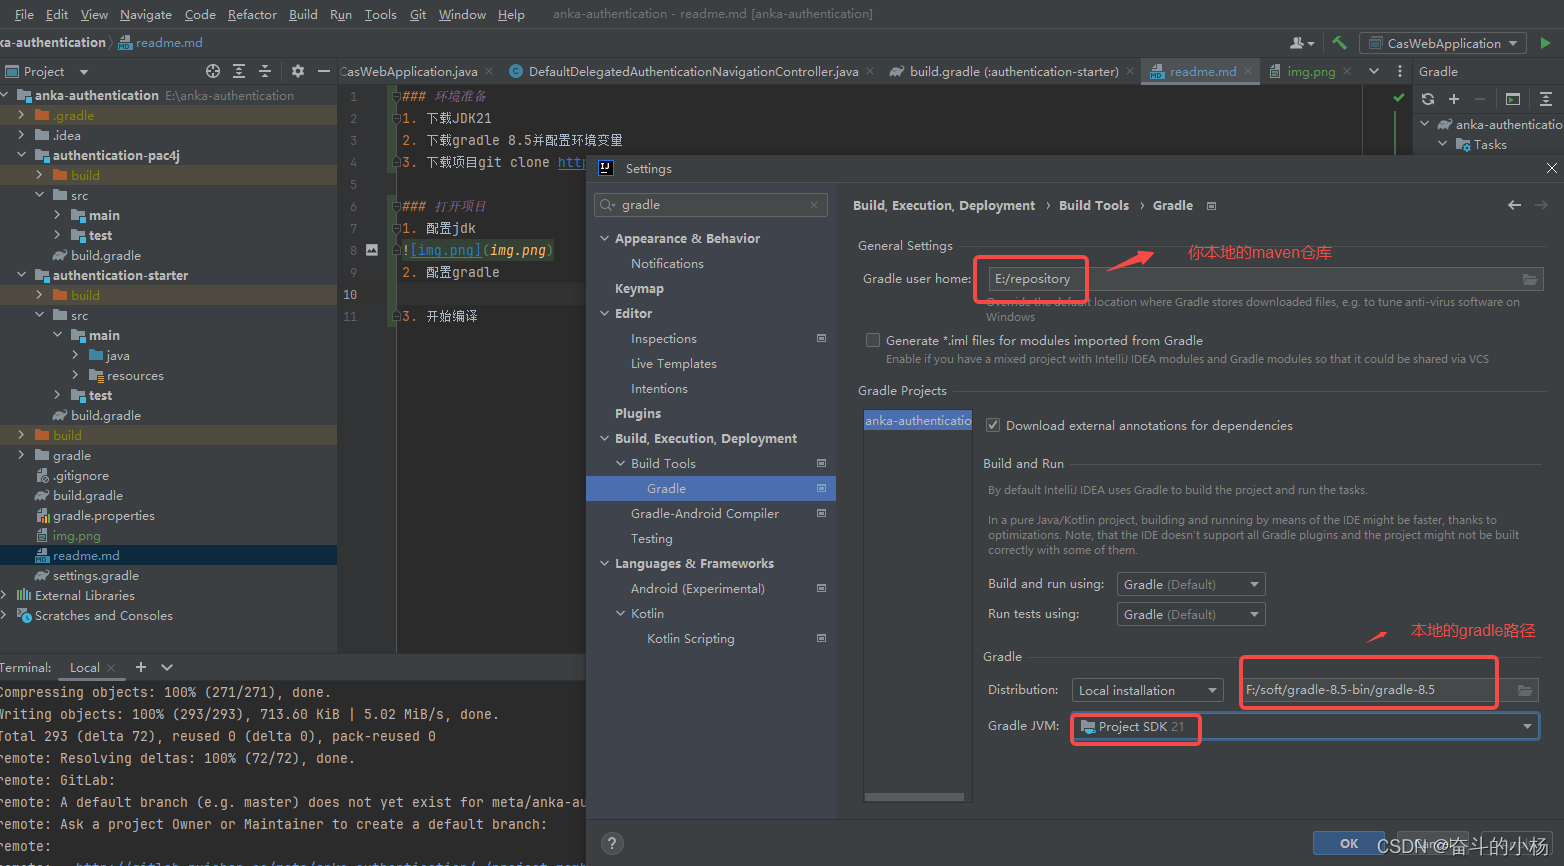Collapse all in Project panel
The image size is (1564, 866).
point(265,71)
